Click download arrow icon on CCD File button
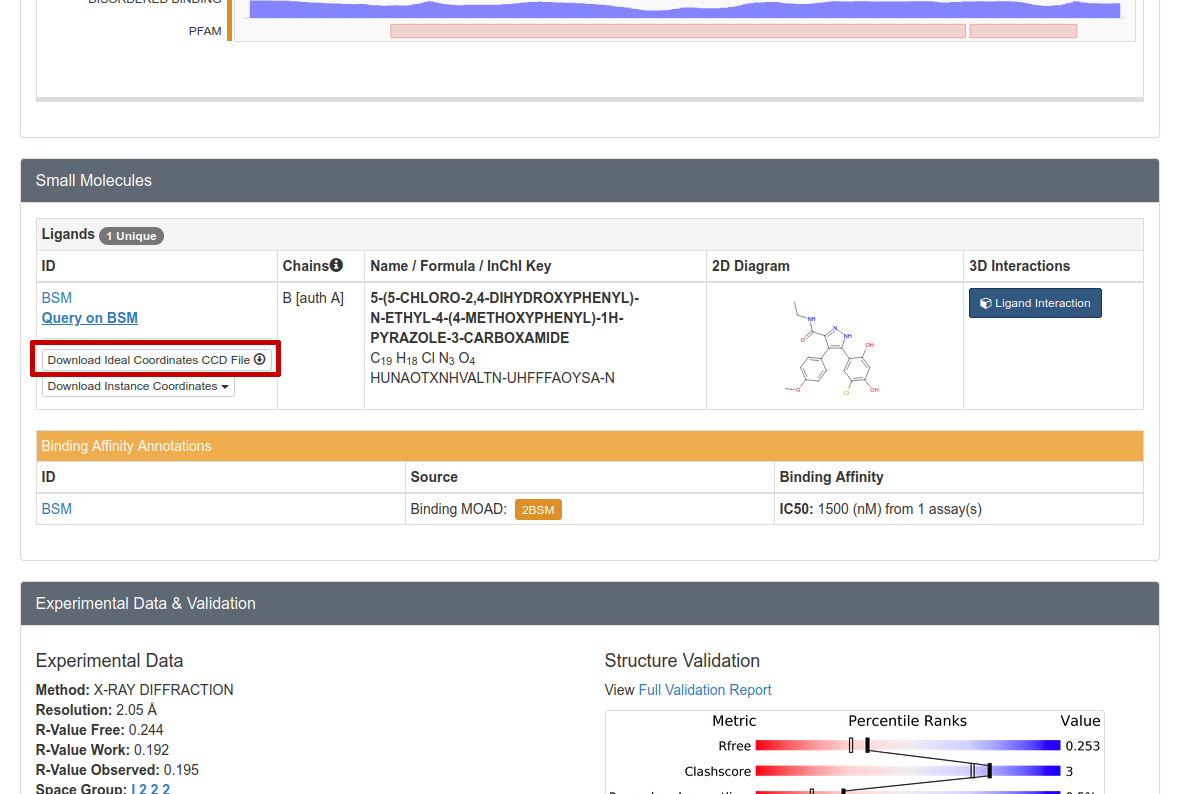This screenshot has width=1191, height=794. pyautogui.click(x=260, y=359)
